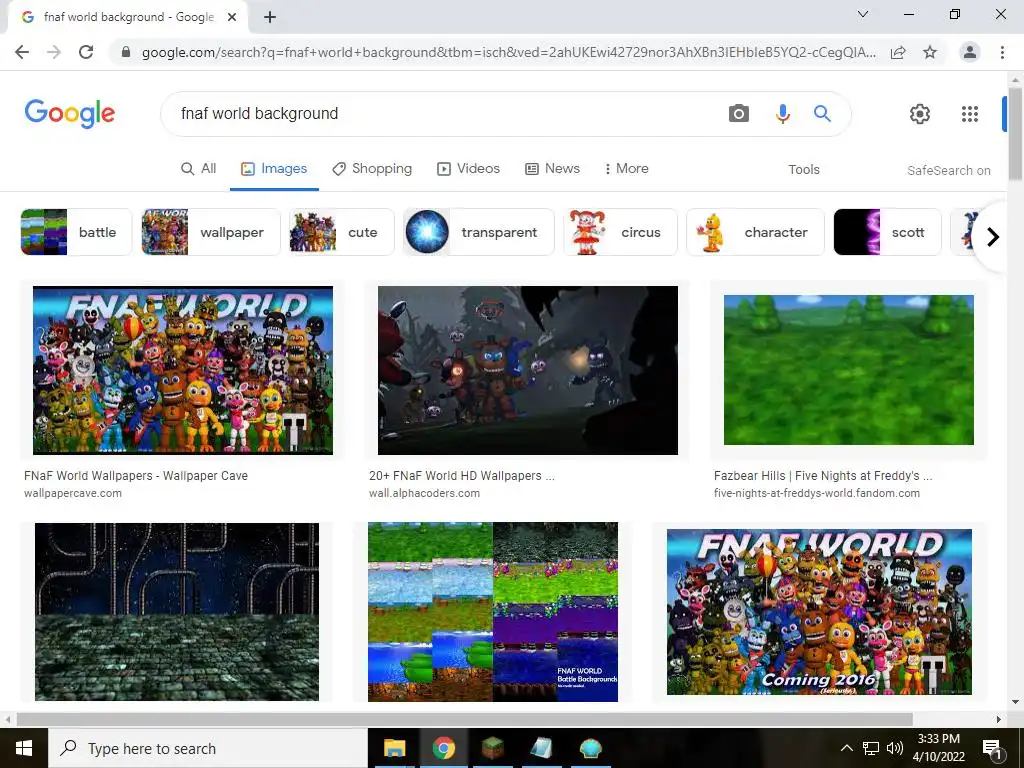Click the blue magnifier search button

822,114
